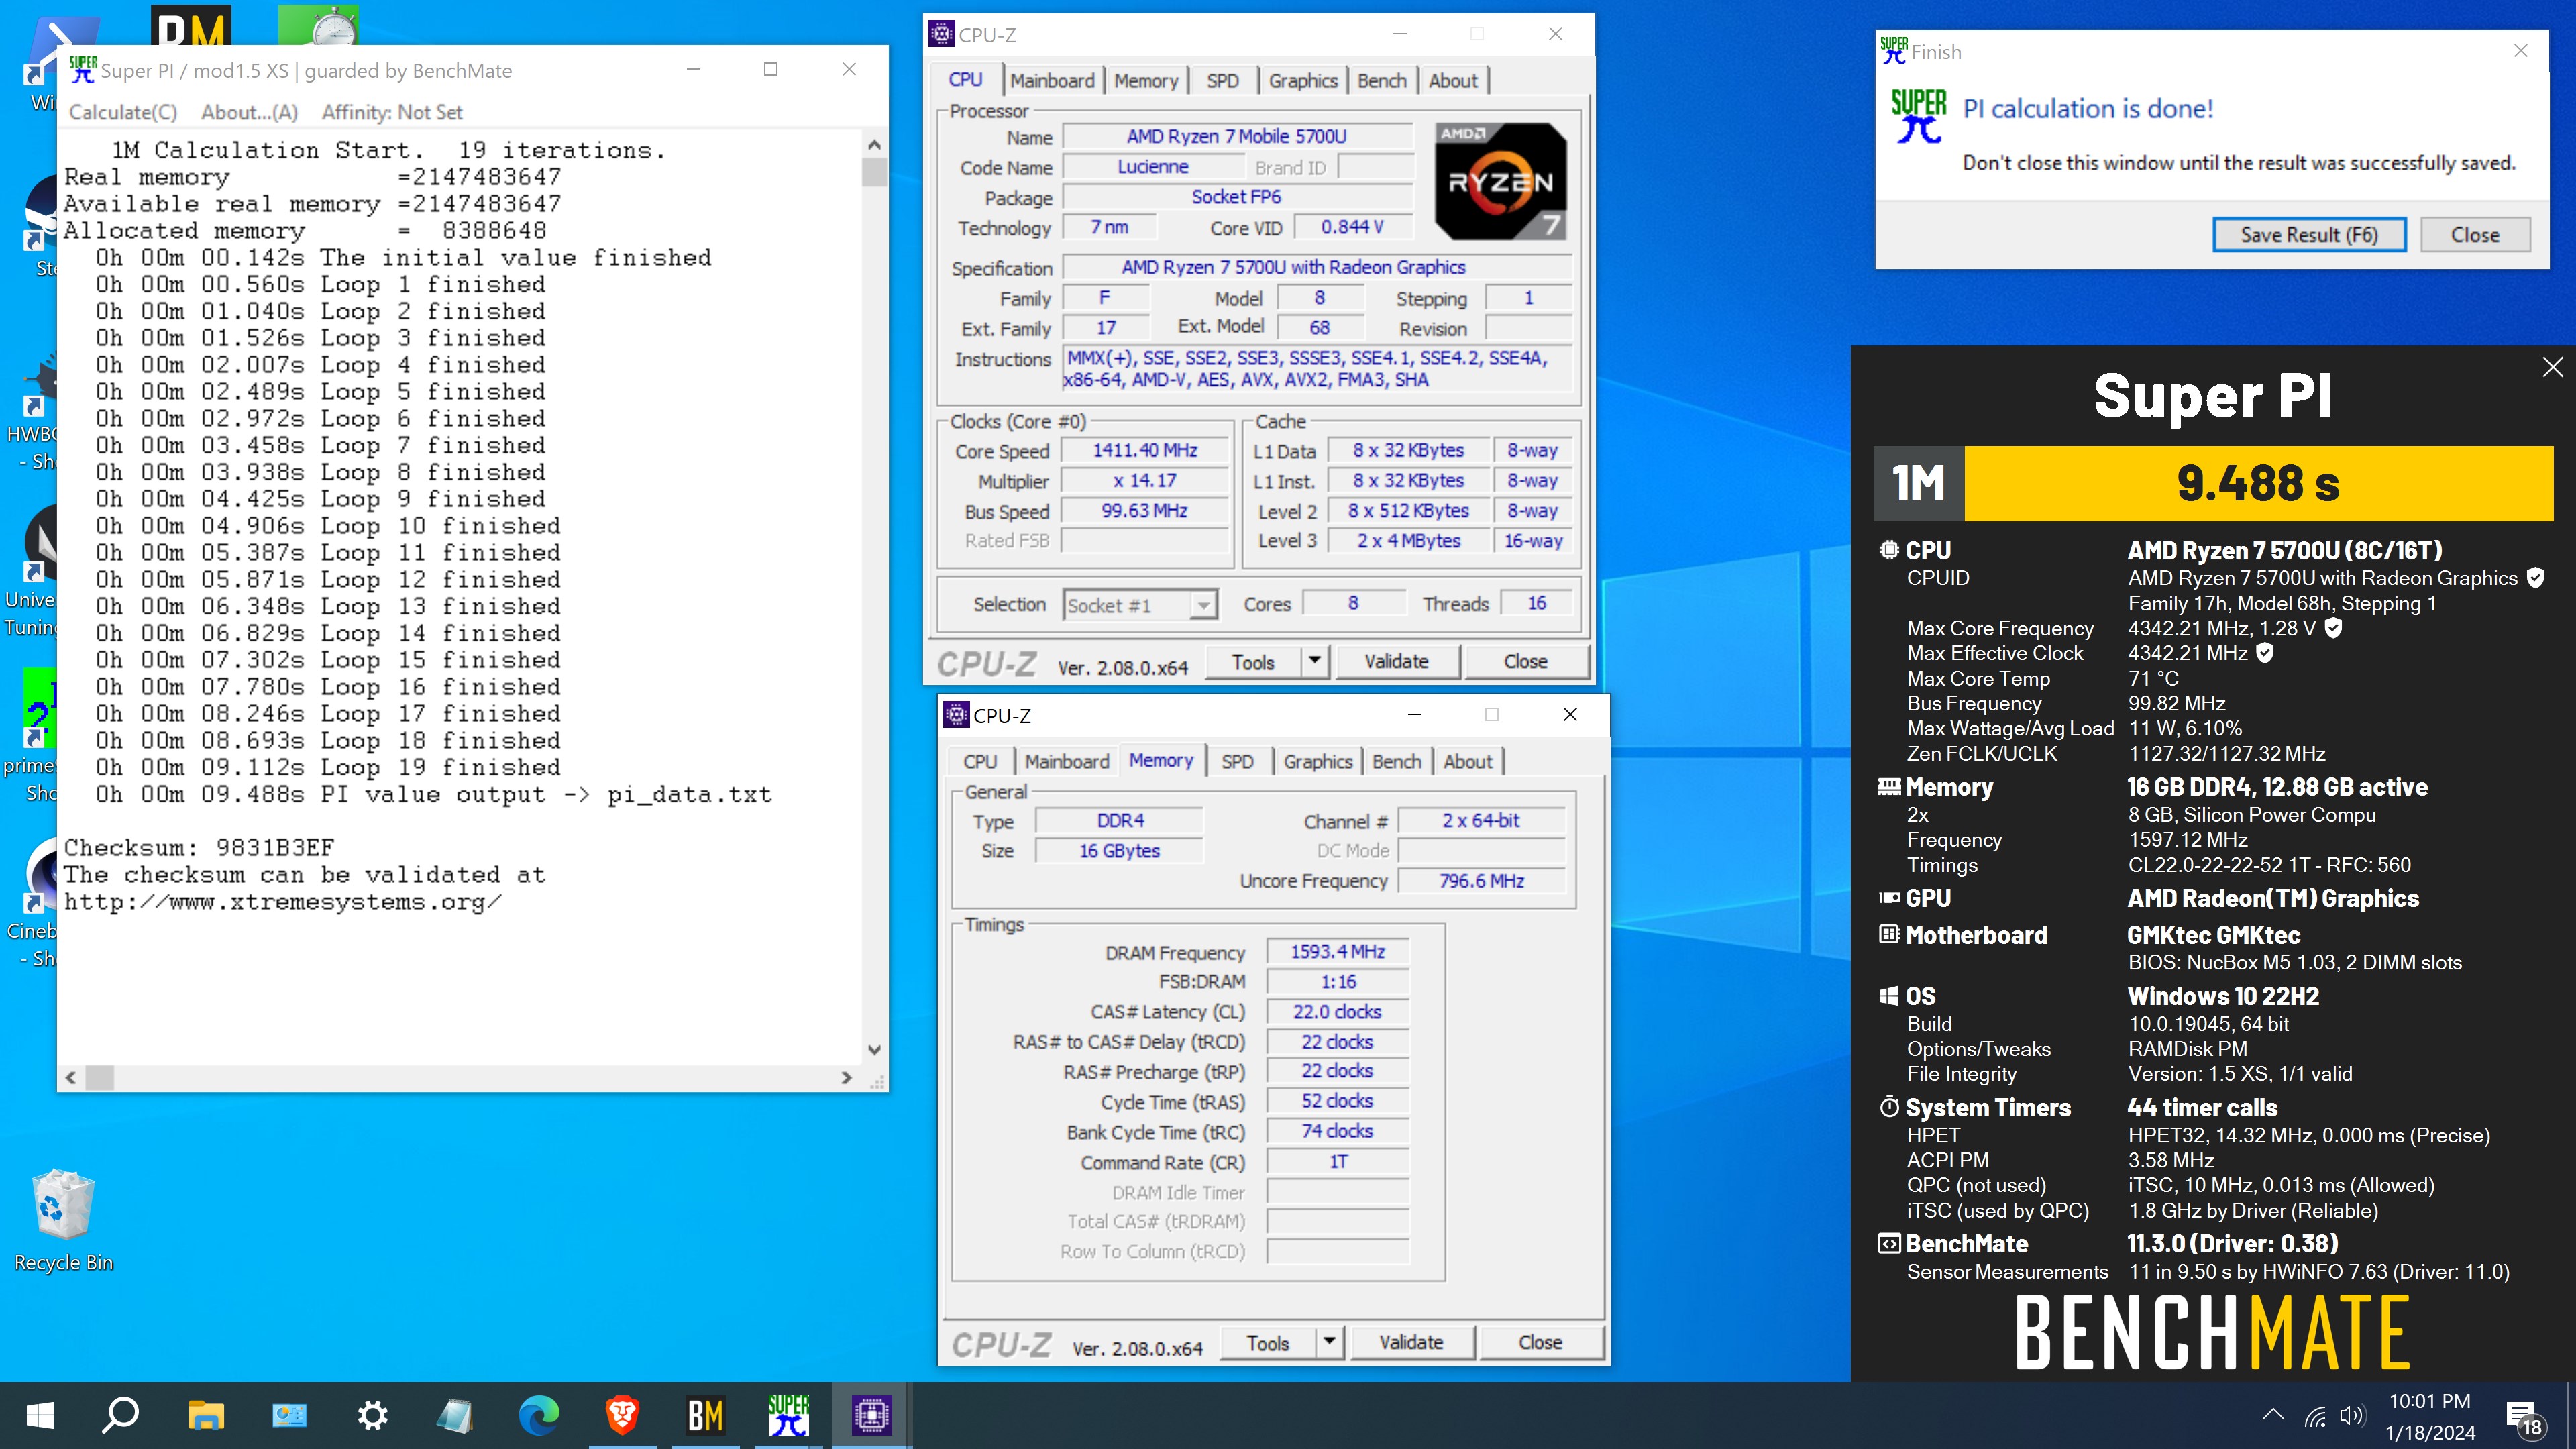This screenshot has height=1449, width=2576.
Task: Open Graphics tab in top CPU-Z
Action: pos(1303,81)
